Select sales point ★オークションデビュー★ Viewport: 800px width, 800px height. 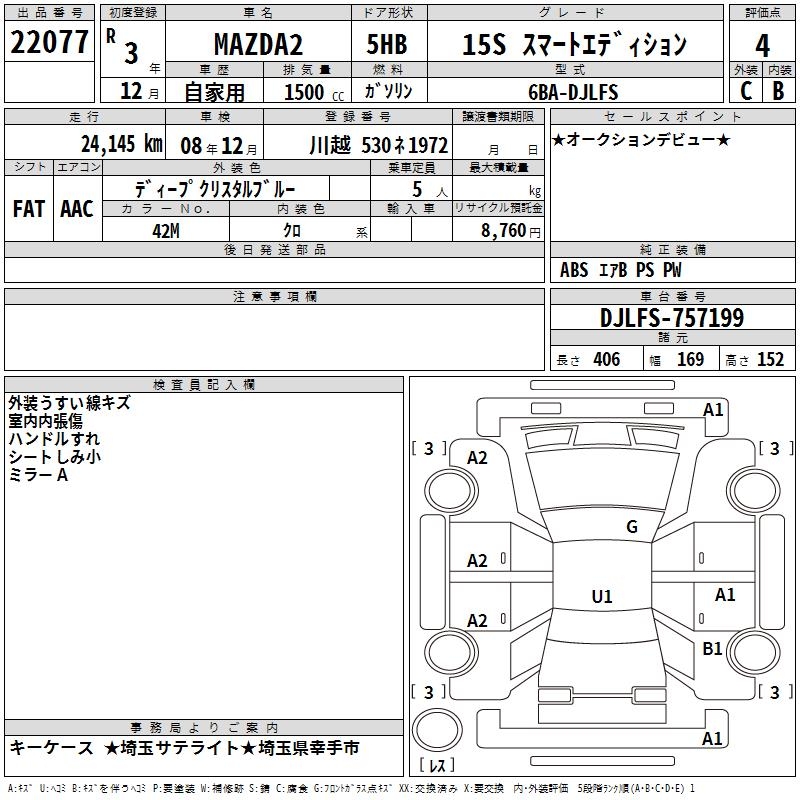(x=641, y=139)
